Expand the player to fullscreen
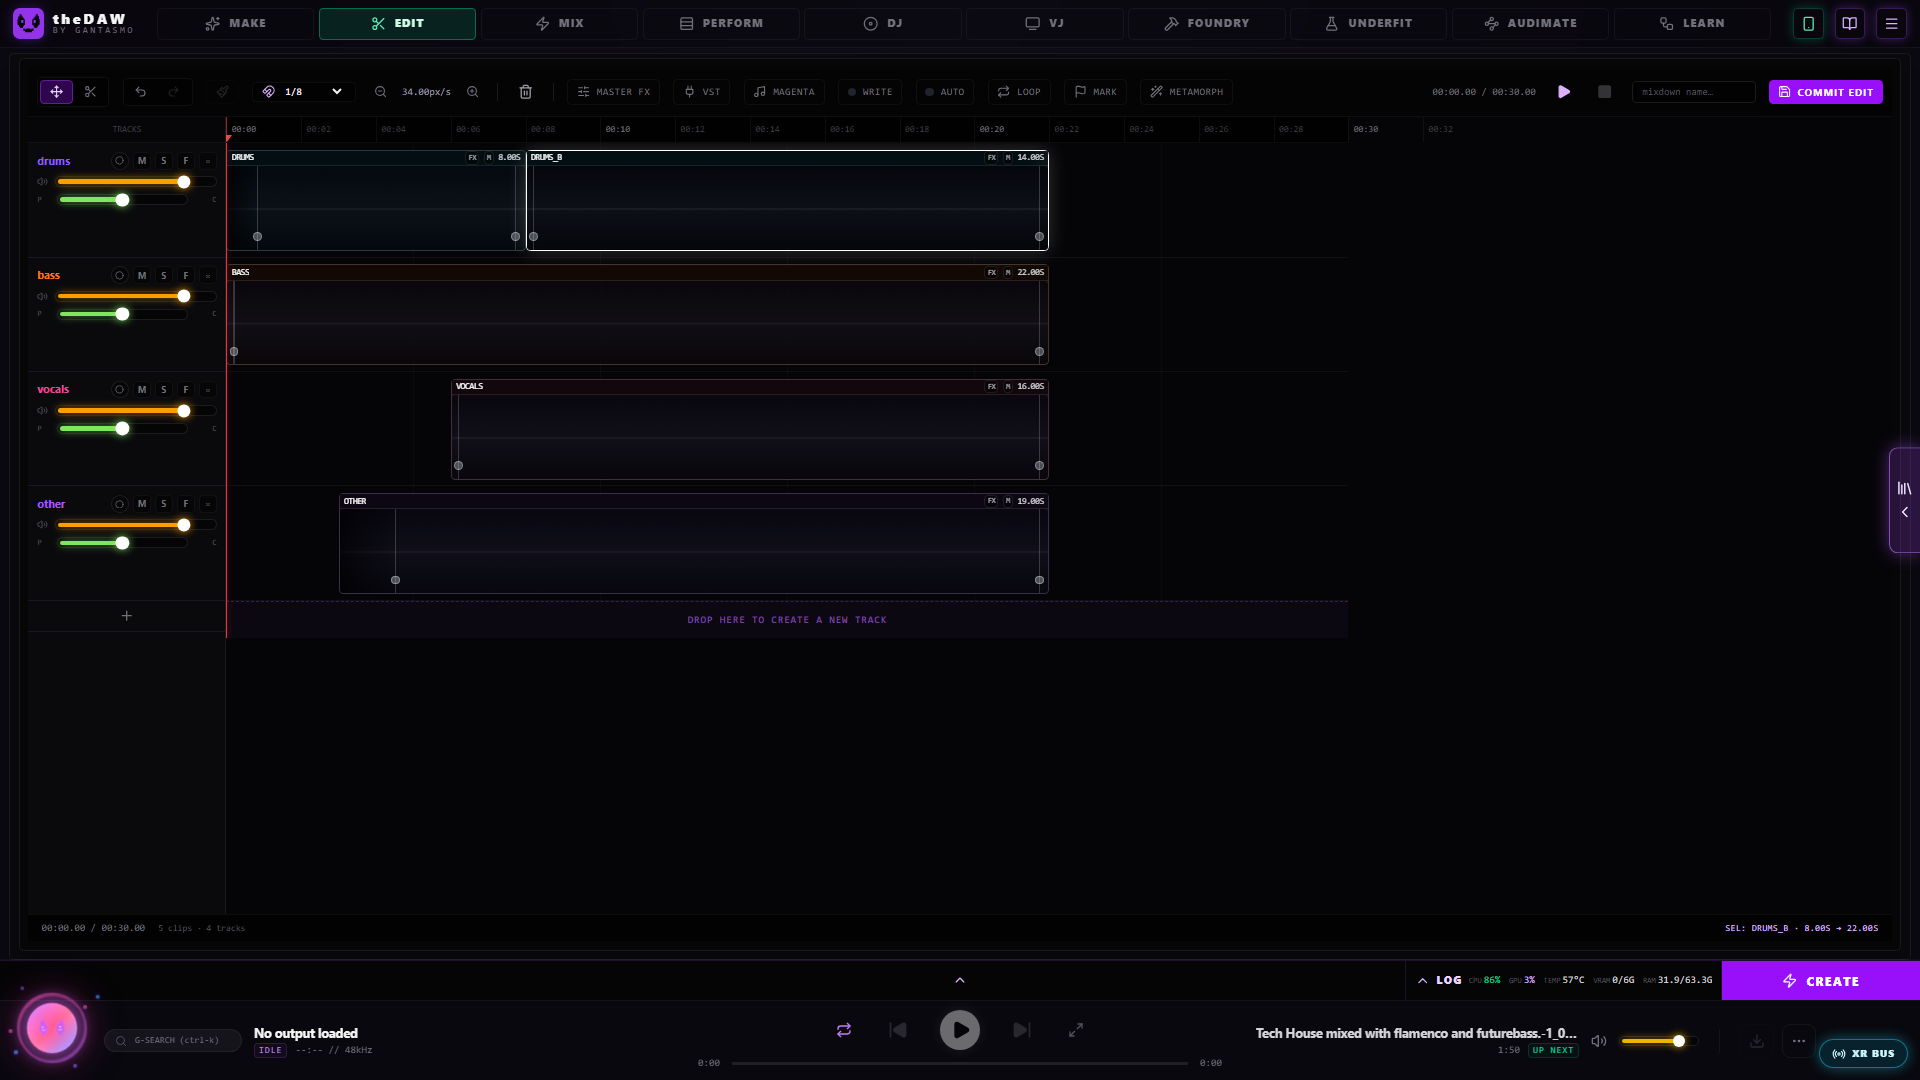Image resolution: width=1920 pixels, height=1080 pixels. pos(1076,1030)
